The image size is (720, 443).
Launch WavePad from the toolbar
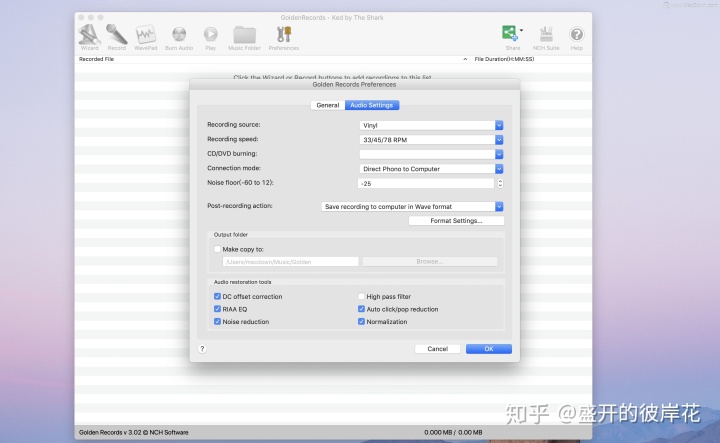tap(146, 35)
